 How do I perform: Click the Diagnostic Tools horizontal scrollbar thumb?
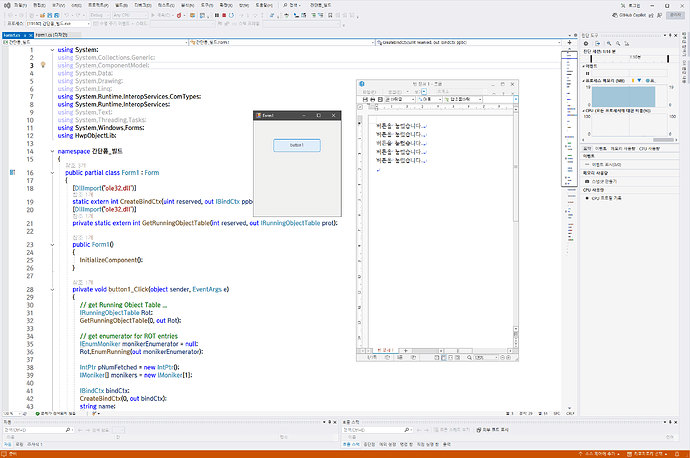click(x=663, y=140)
